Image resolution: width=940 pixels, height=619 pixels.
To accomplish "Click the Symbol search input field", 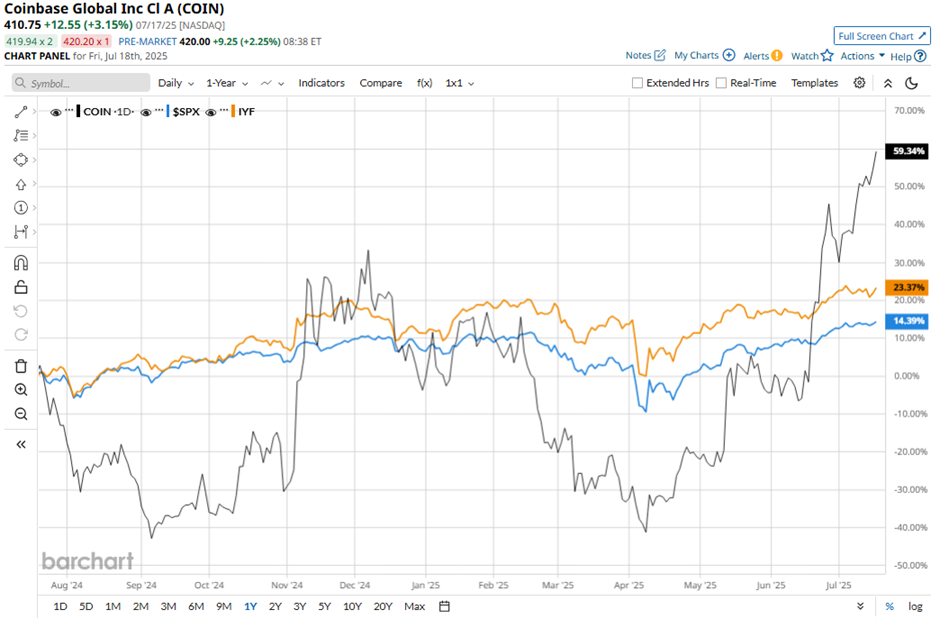I will (81, 83).
